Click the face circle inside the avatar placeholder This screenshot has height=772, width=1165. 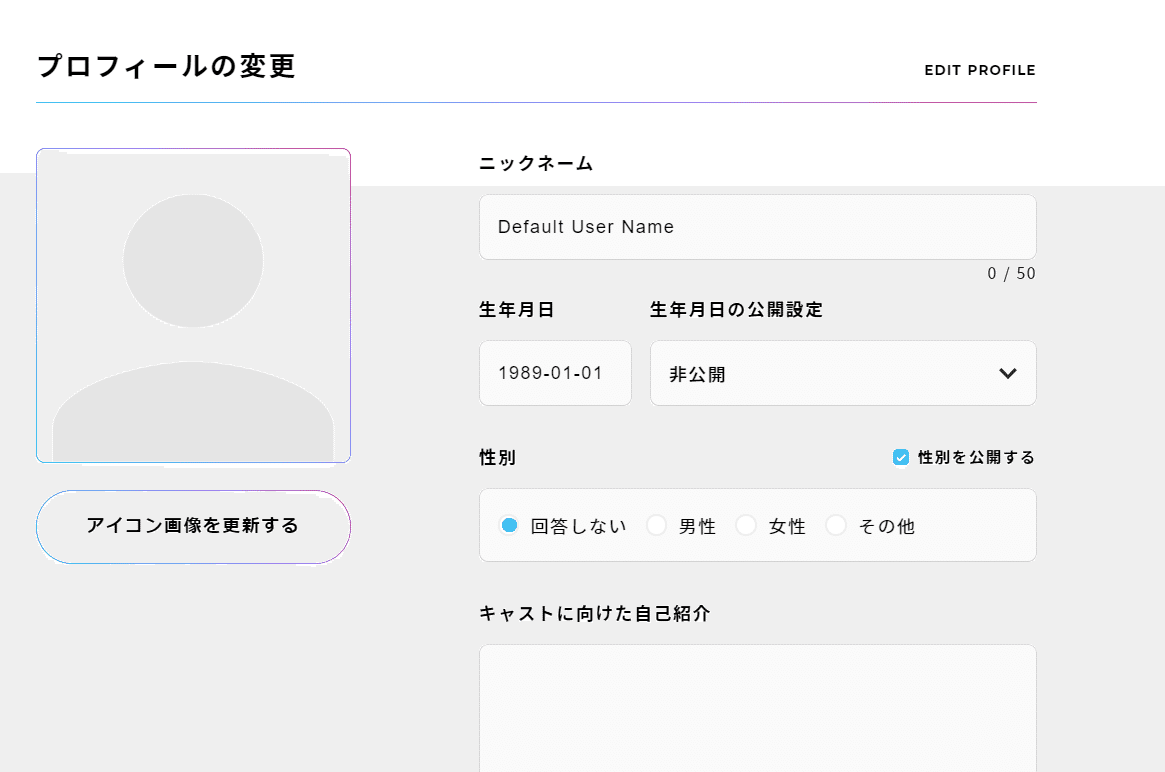pyautogui.click(x=193, y=259)
